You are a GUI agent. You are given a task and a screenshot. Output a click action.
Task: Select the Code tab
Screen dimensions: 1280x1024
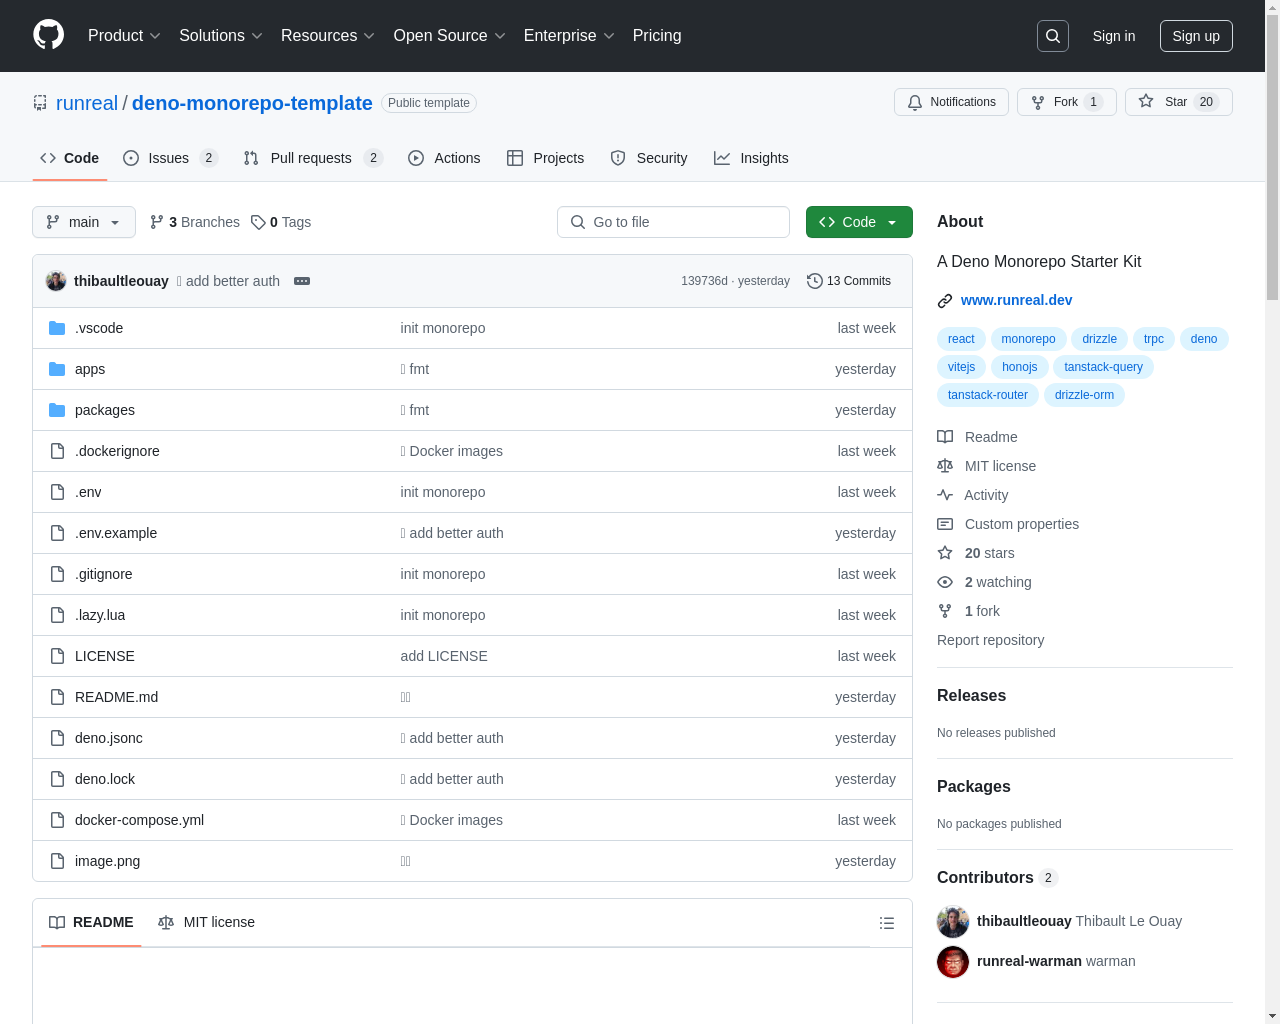pyautogui.click(x=70, y=158)
